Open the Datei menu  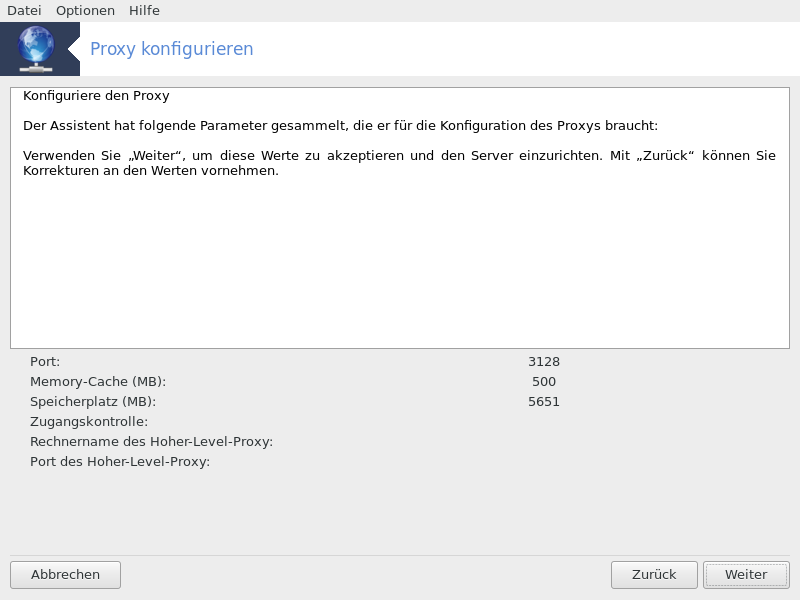point(24,11)
